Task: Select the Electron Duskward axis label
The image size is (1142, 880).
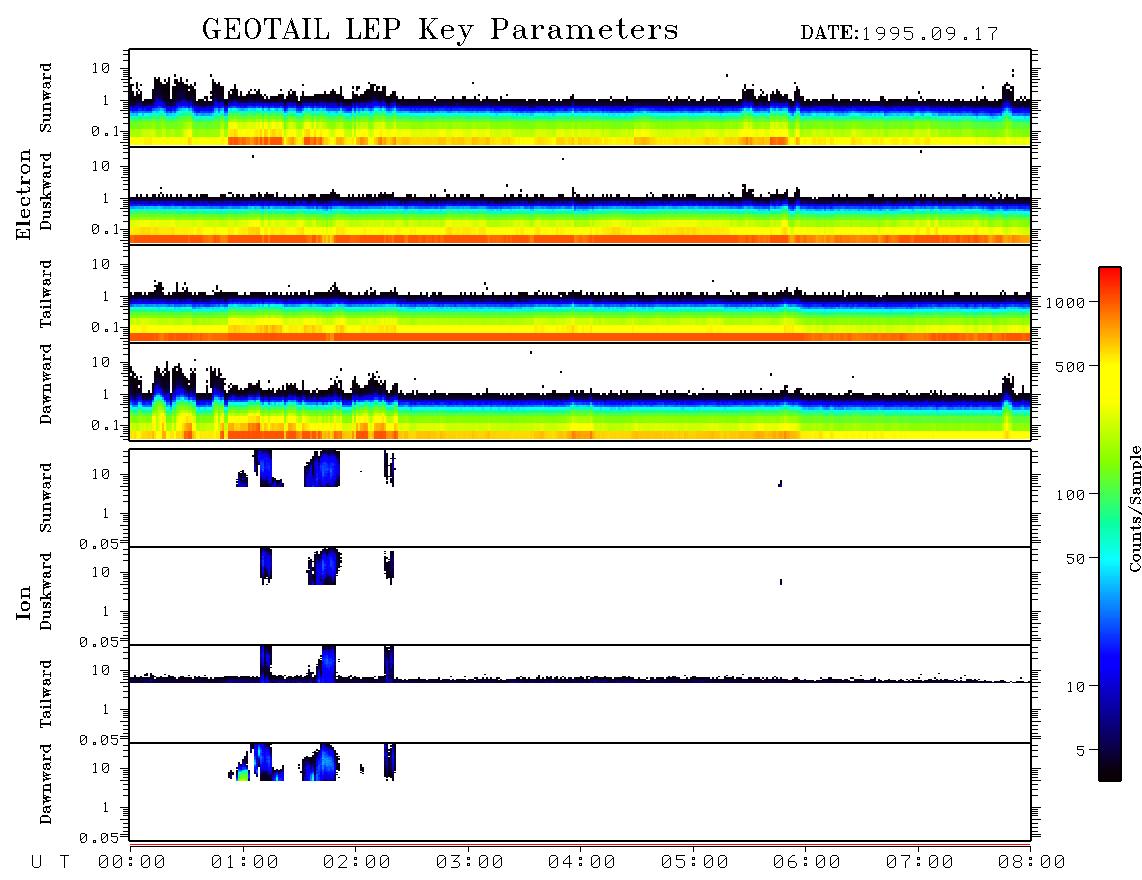Action: (46, 191)
